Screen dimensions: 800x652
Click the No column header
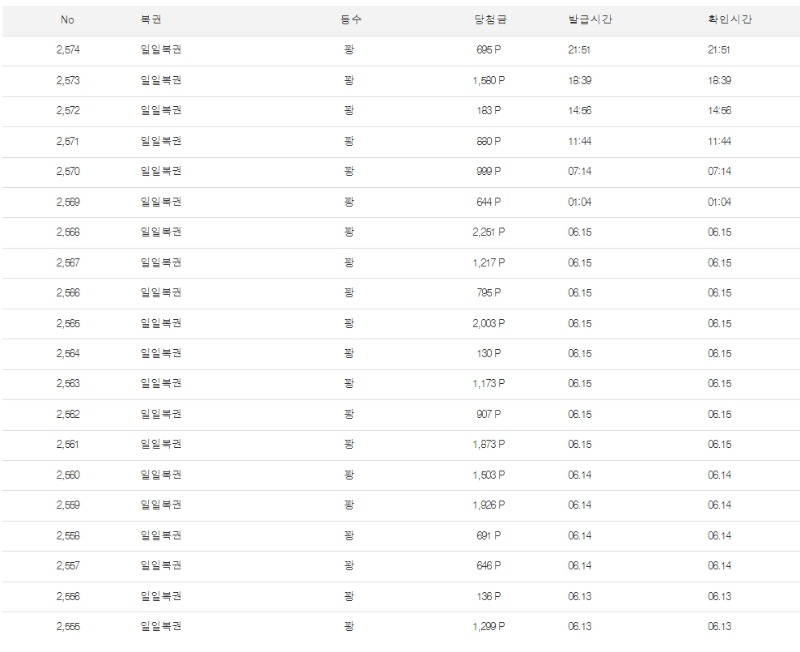(x=67, y=20)
